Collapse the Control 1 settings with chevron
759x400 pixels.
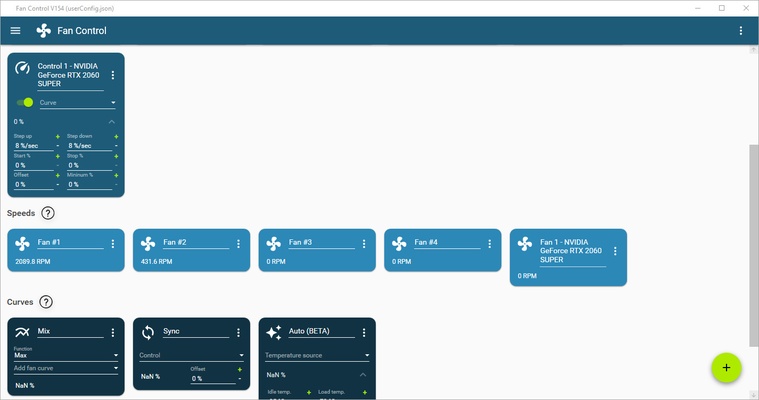click(x=112, y=122)
